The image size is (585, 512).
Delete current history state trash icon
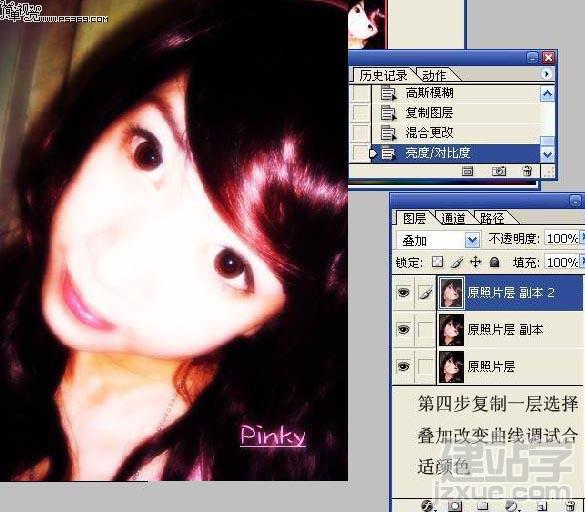(x=527, y=171)
